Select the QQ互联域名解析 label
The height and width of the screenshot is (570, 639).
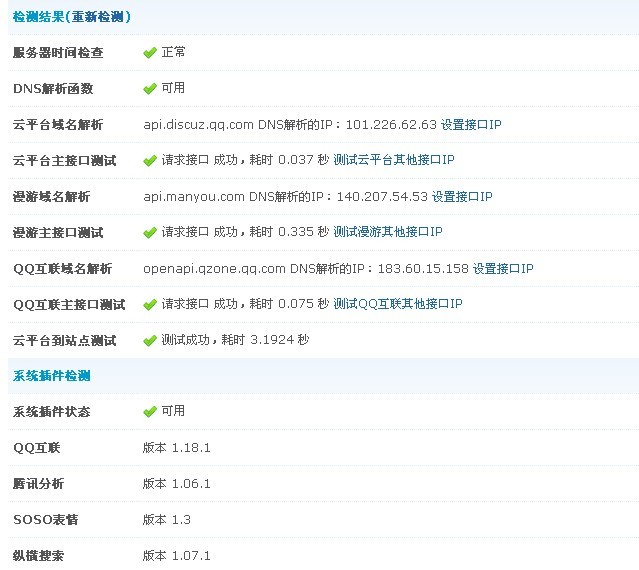coord(62,268)
